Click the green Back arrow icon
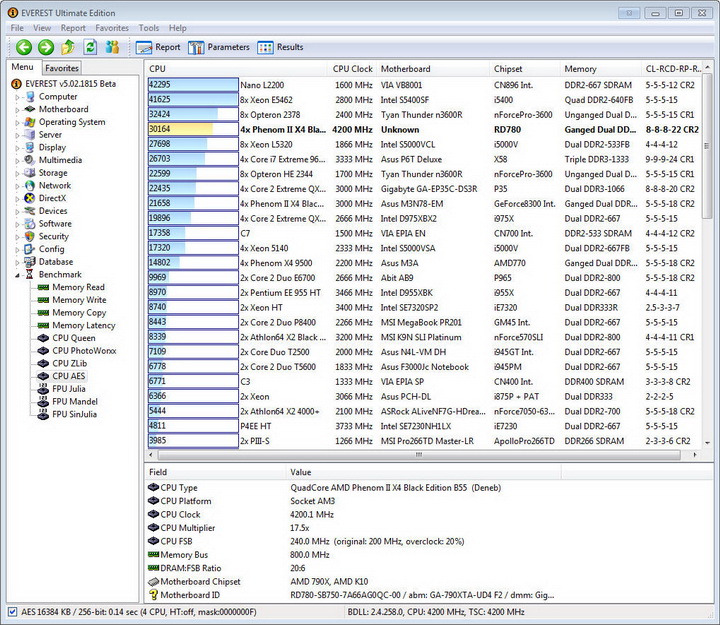The width and height of the screenshot is (720, 625). (24, 47)
